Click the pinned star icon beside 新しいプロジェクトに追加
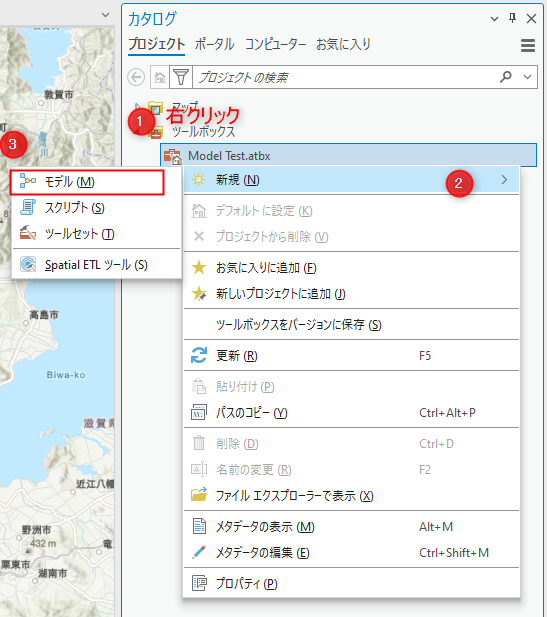Screen dimensions: 547x617 coord(199,293)
